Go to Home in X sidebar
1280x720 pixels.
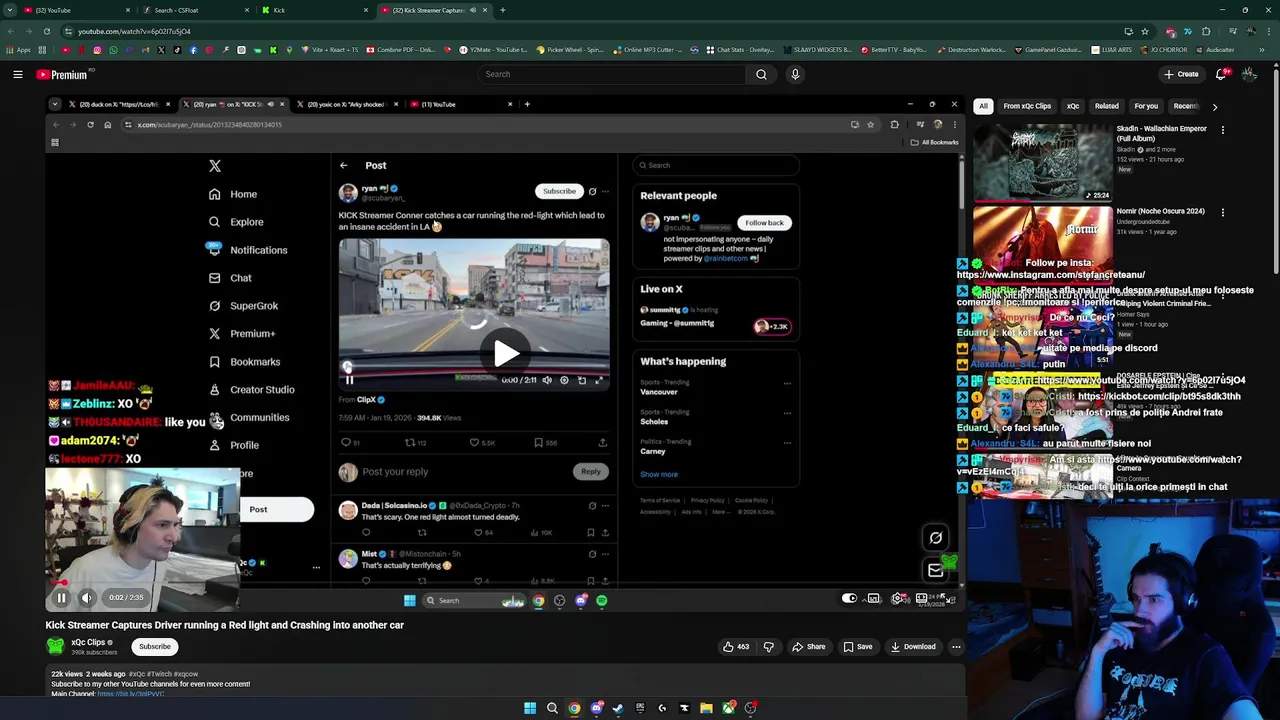[233, 194]
